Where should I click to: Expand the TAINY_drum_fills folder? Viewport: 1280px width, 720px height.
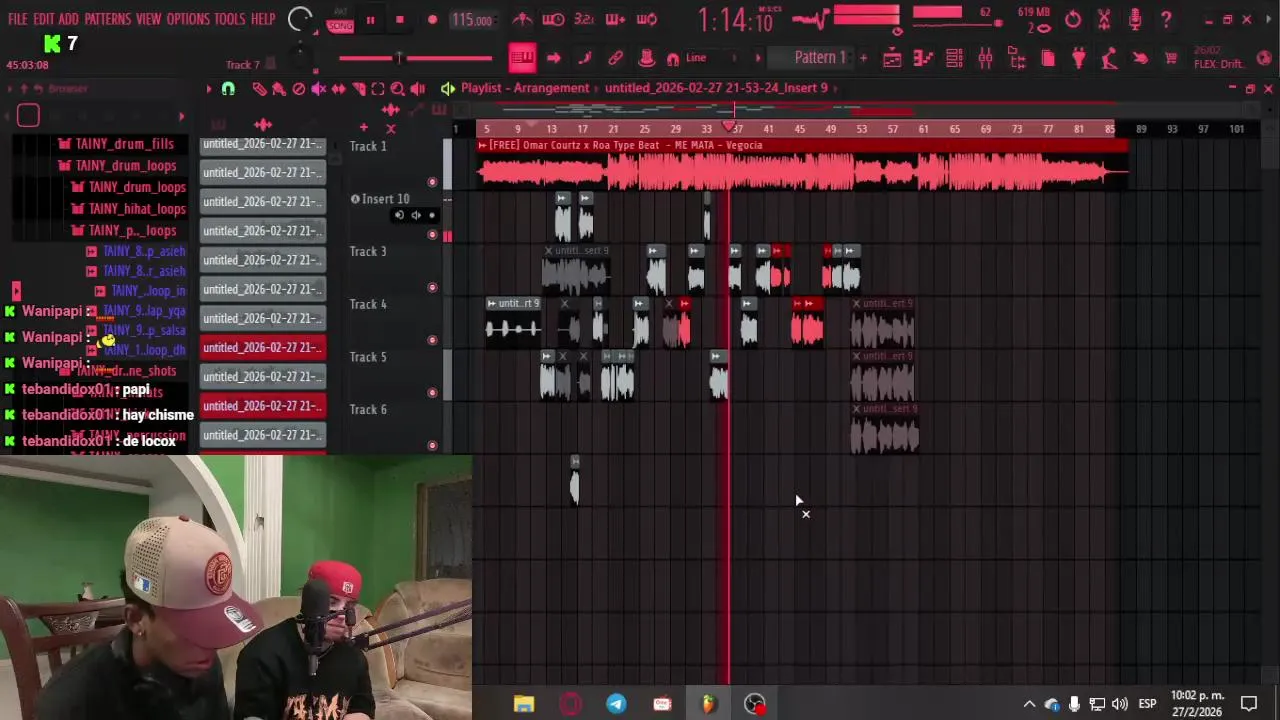[124, 144]
